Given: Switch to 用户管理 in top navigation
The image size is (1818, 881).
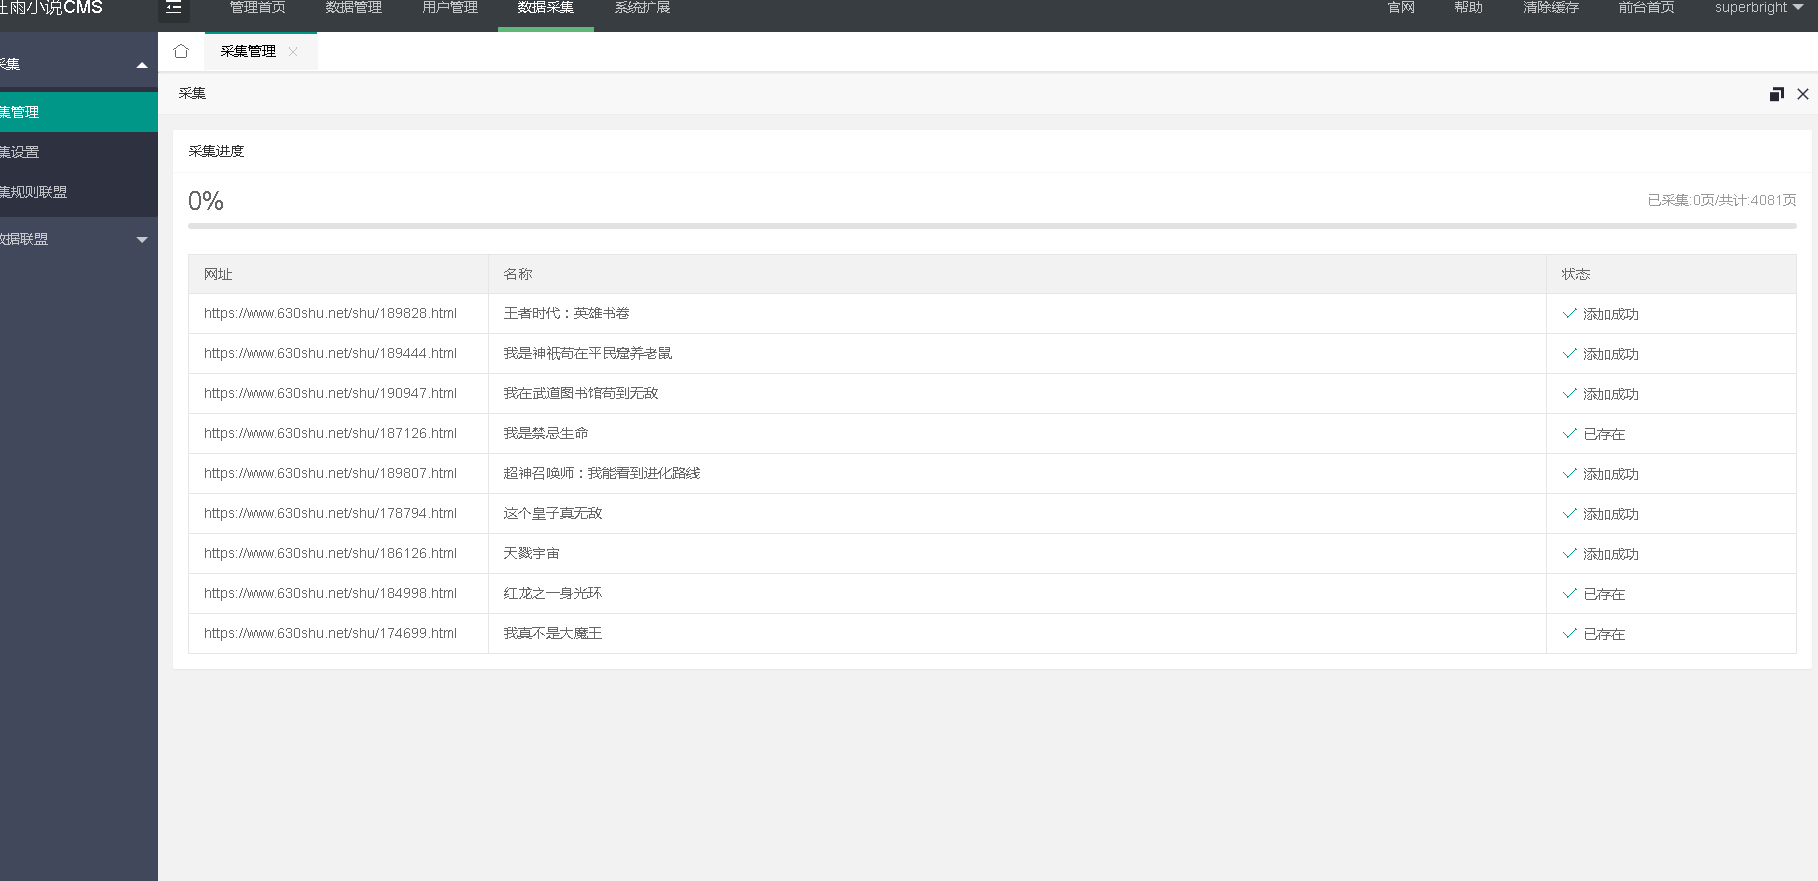Looking at the screenshot, I should tap(450, 8).
